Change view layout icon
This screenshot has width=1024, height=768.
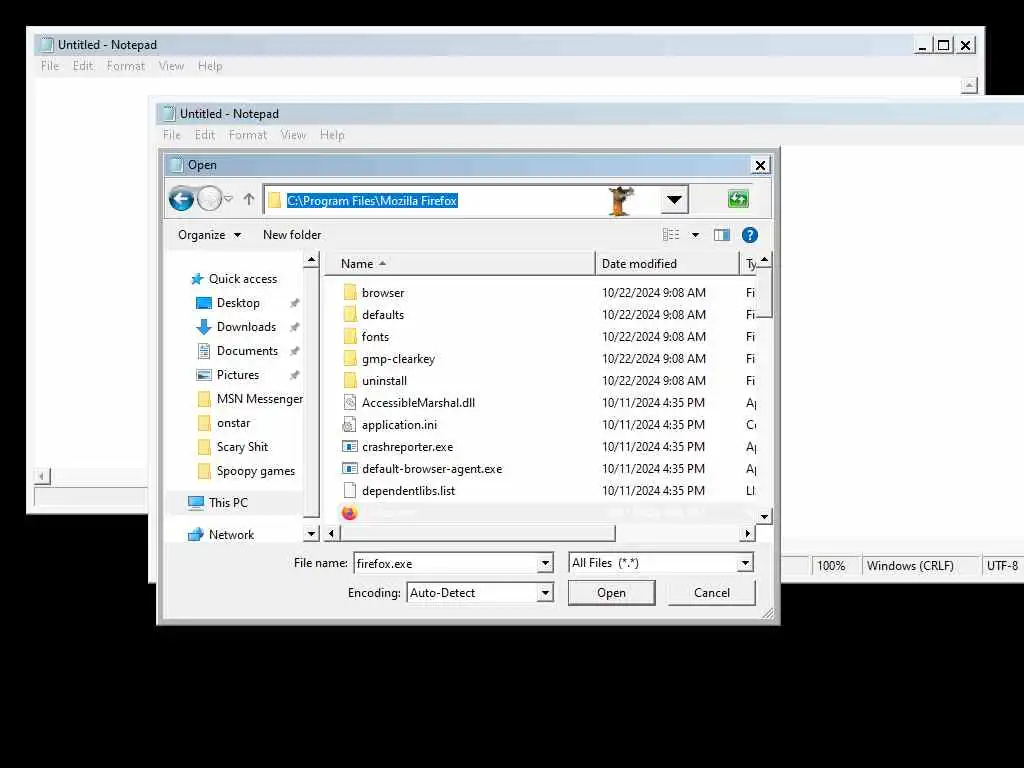click(x=671, y=235)
